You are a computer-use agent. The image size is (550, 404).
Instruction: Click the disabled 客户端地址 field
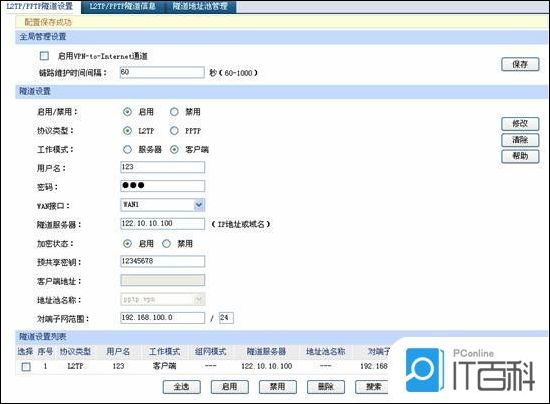pos(162,280)
